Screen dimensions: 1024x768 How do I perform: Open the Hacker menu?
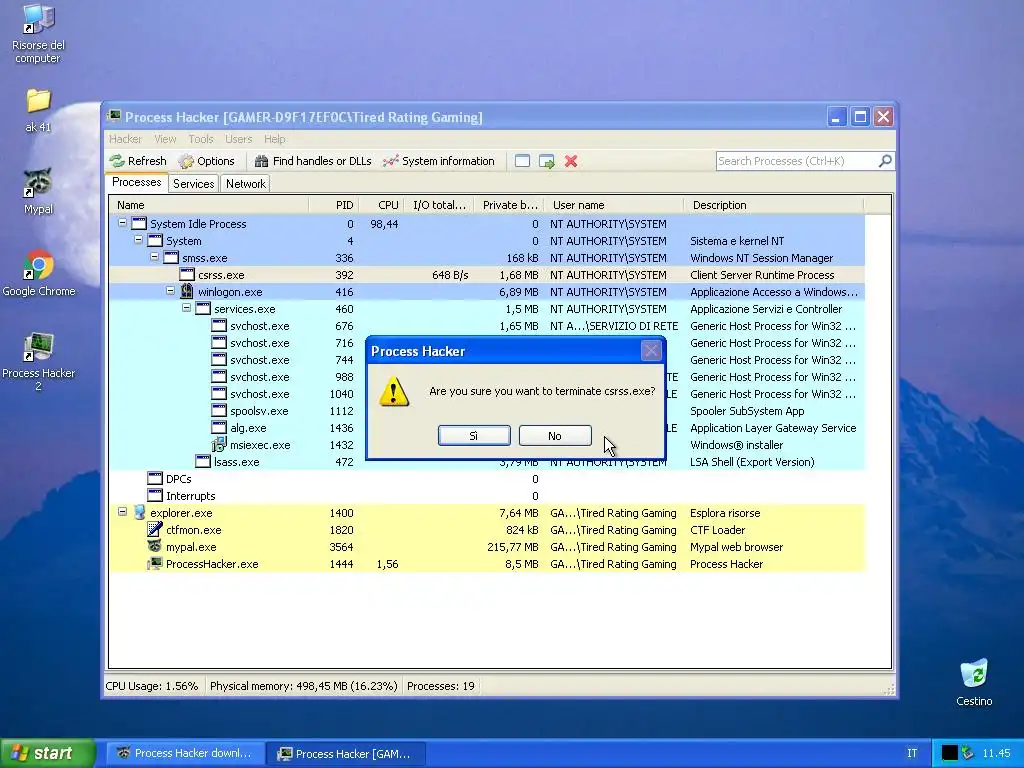coord(125,139)
